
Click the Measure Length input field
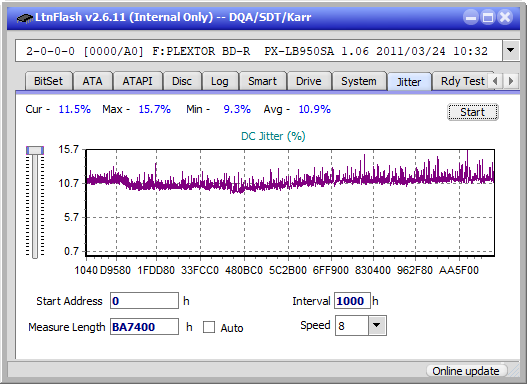(x=144, y=327)
